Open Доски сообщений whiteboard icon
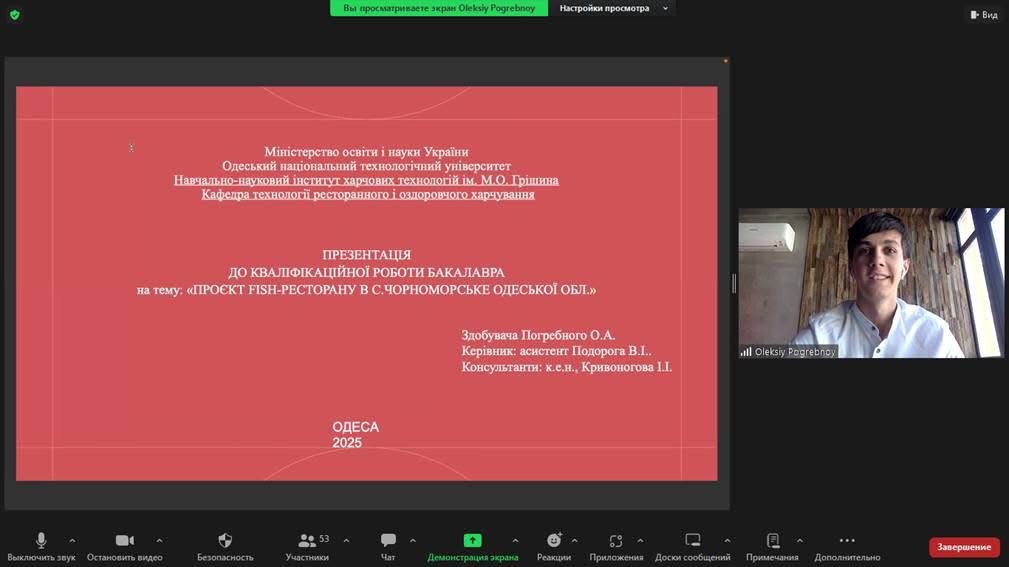The height and width of the screenshot is (567, 1009). coord(692,541)
